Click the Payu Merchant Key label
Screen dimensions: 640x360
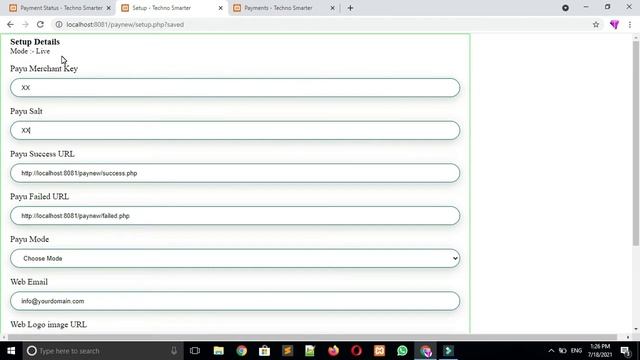pos(44,69)
